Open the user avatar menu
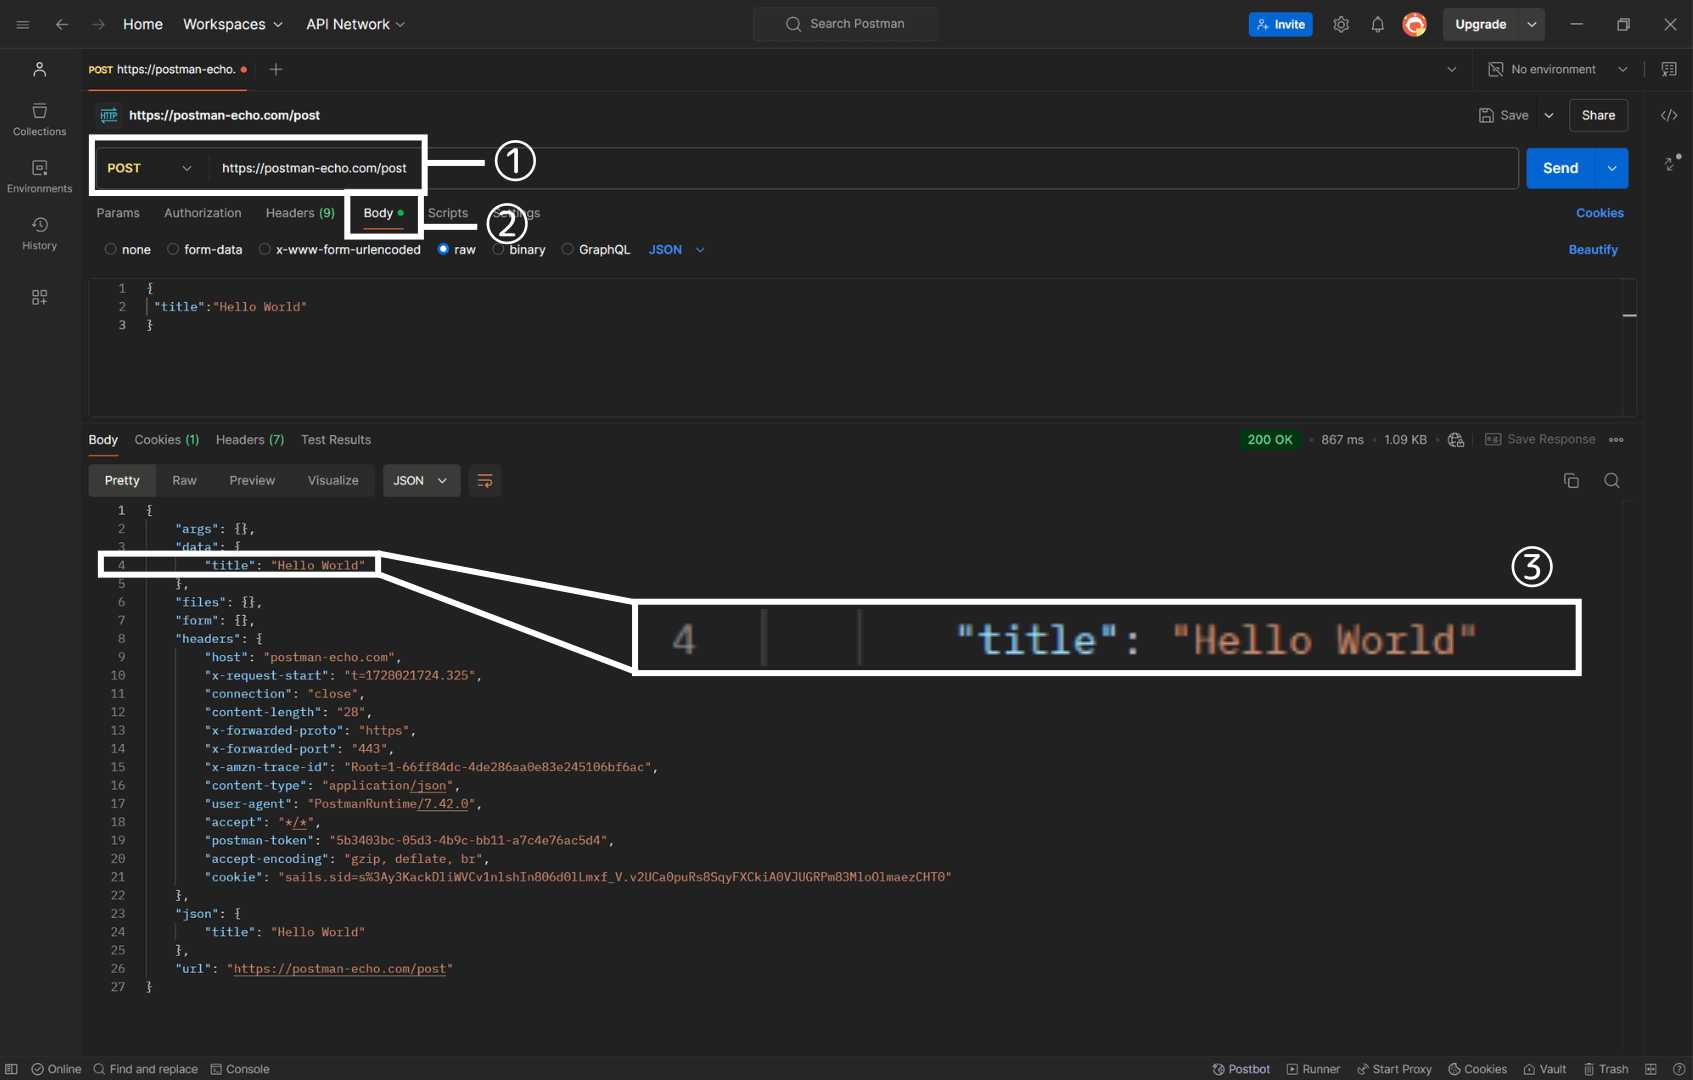Screen dimensions: 1693x1080 tap(1414, 24)
